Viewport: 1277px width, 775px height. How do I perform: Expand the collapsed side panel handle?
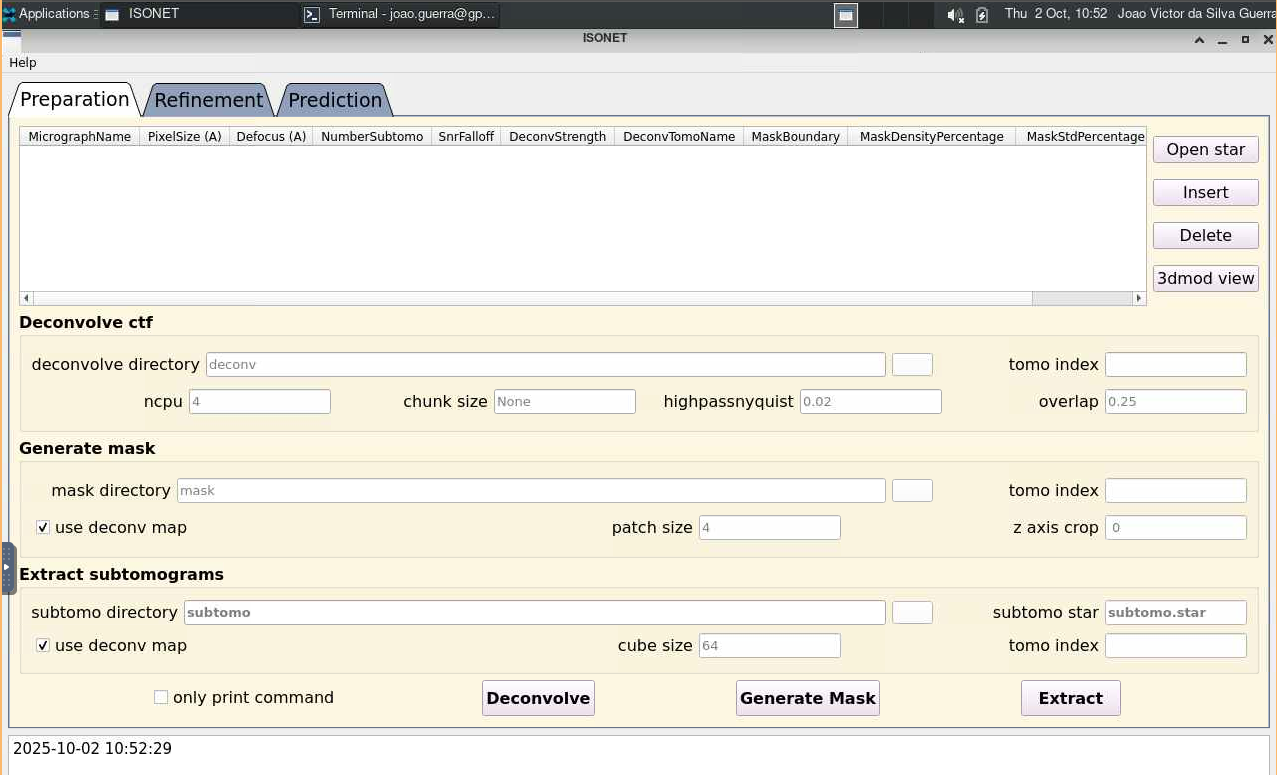coord(7,566)
